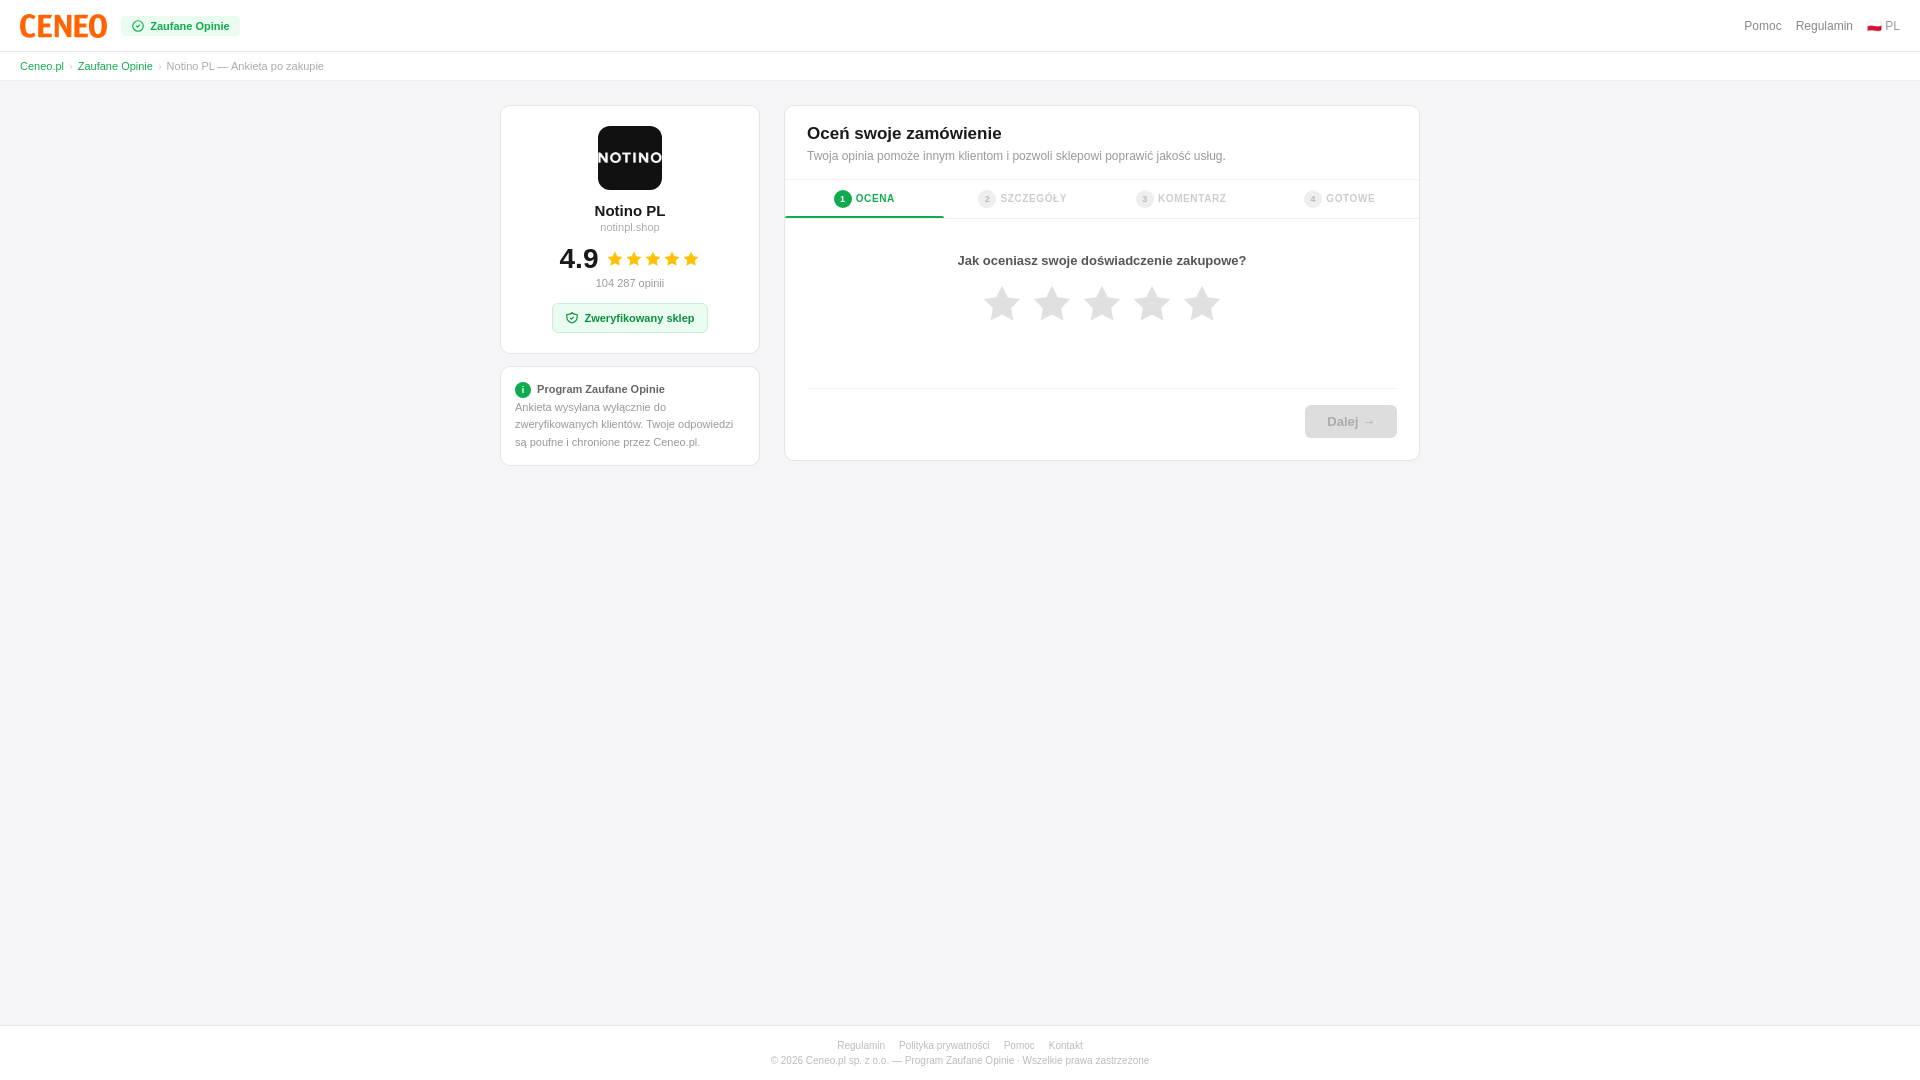Click the Ceneo logo
Viewport: 1920px width, 1080px height.
(x=63, y=26)
